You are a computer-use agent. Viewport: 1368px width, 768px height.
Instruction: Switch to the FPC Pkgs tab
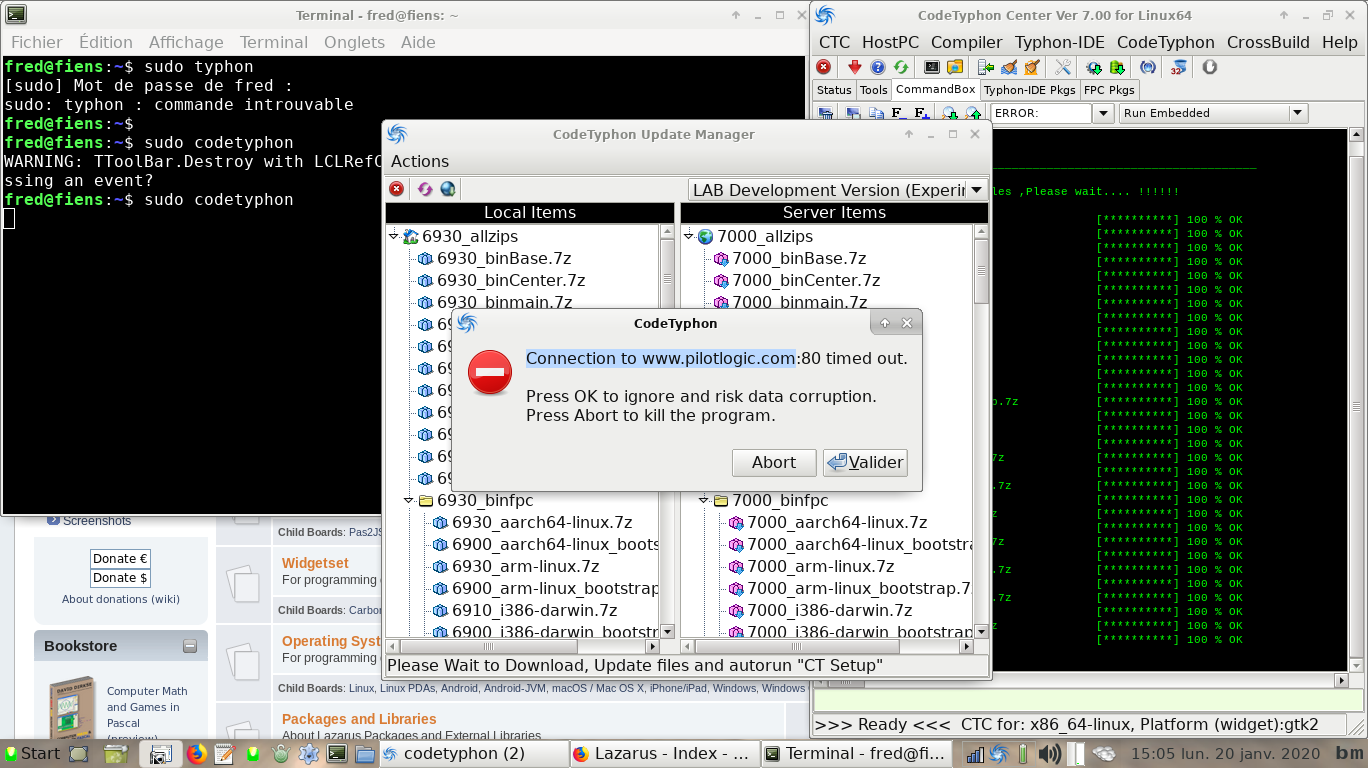pyautogui.click(x=1110, y=90)
